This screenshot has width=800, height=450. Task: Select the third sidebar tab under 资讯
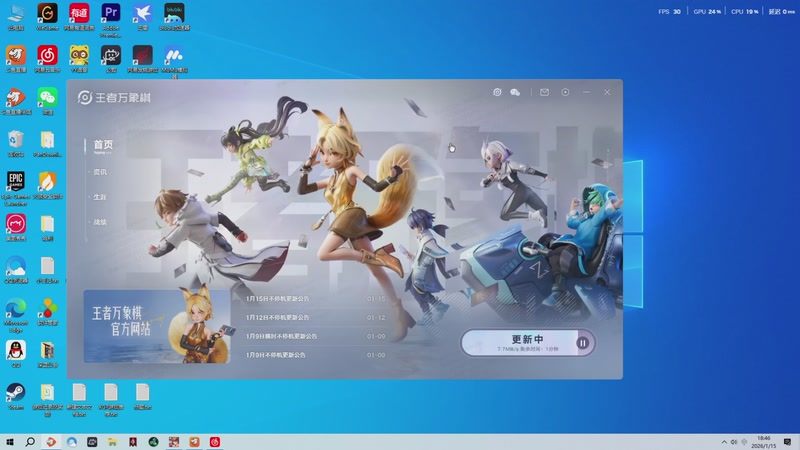click(100, 197)
